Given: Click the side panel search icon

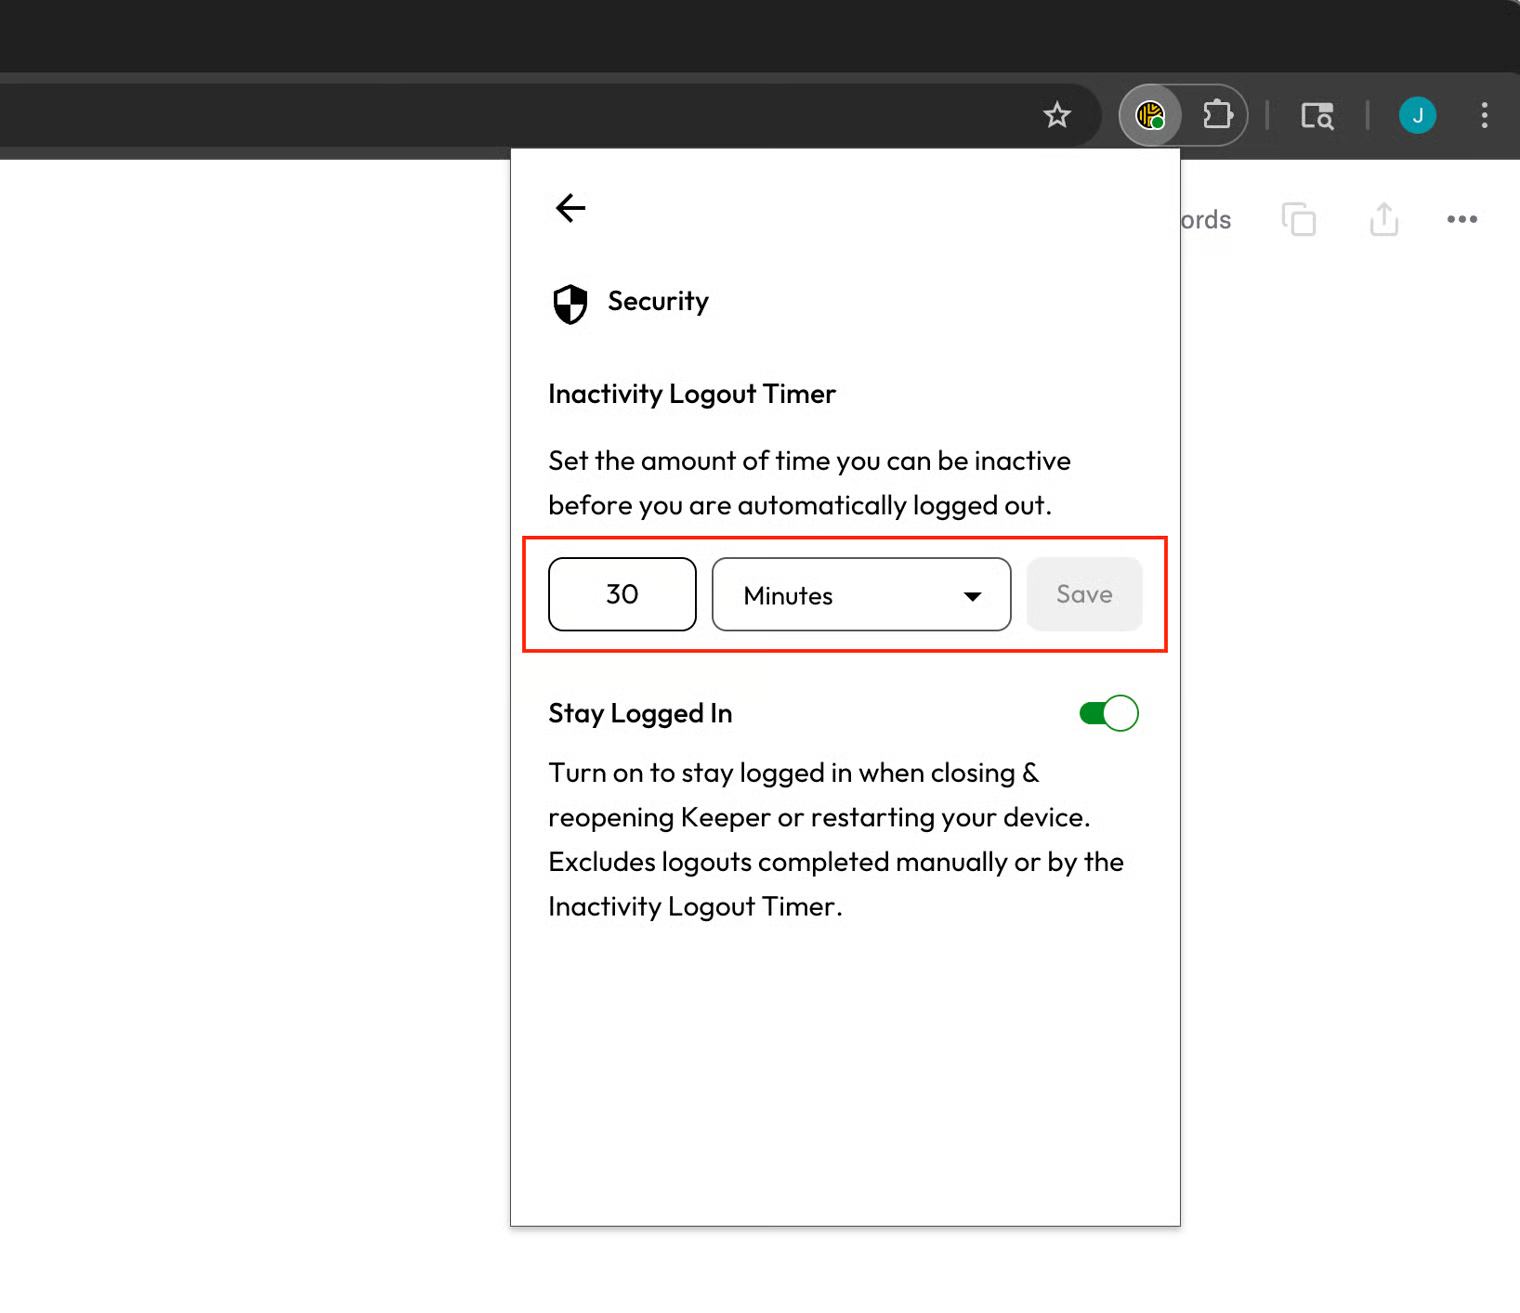Looking at the screenshot, I should 1317,116.
